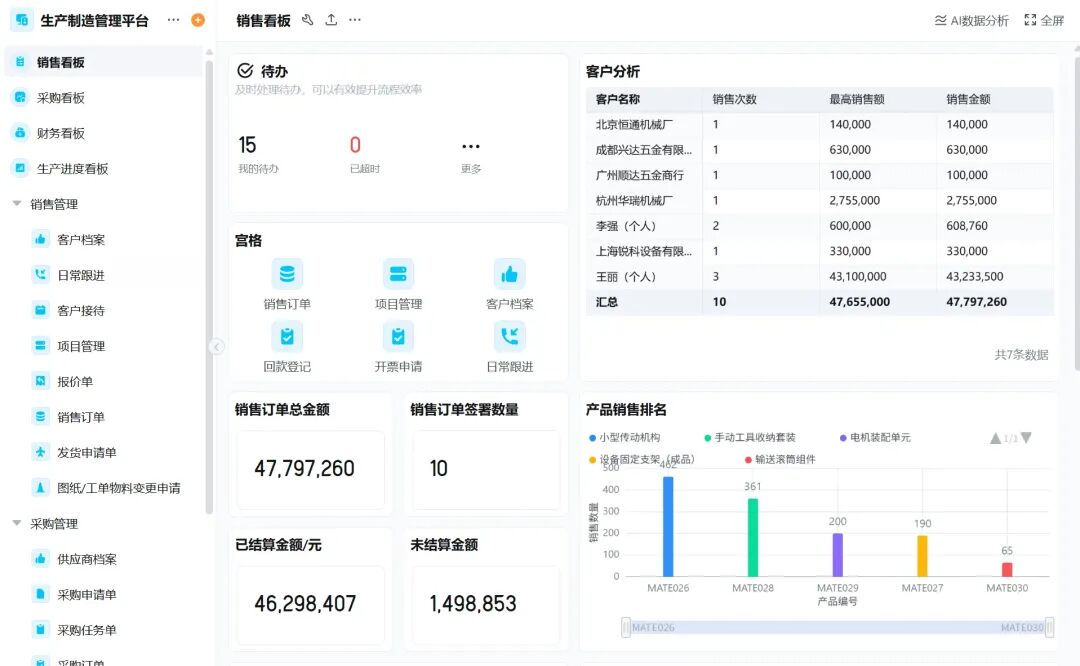Open the 项目管理 shortcut icon in 宫格

click(x=398, y=274)
